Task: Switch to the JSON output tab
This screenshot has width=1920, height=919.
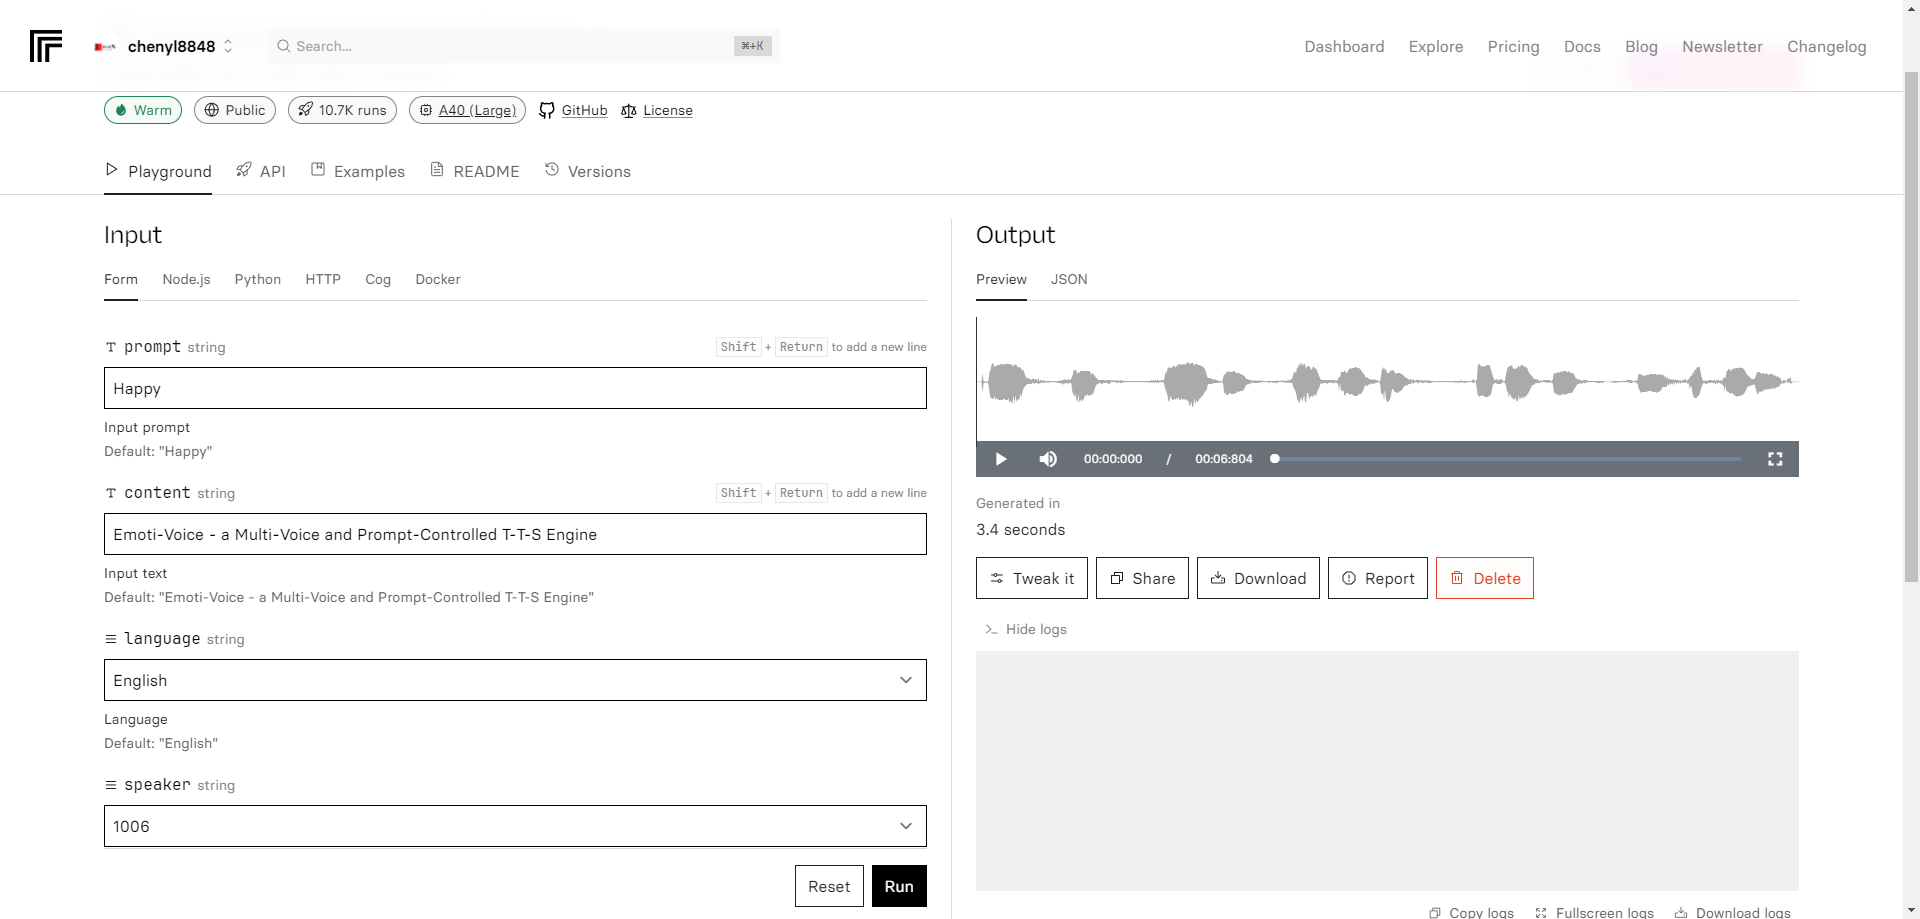Action: point(1068,279)
